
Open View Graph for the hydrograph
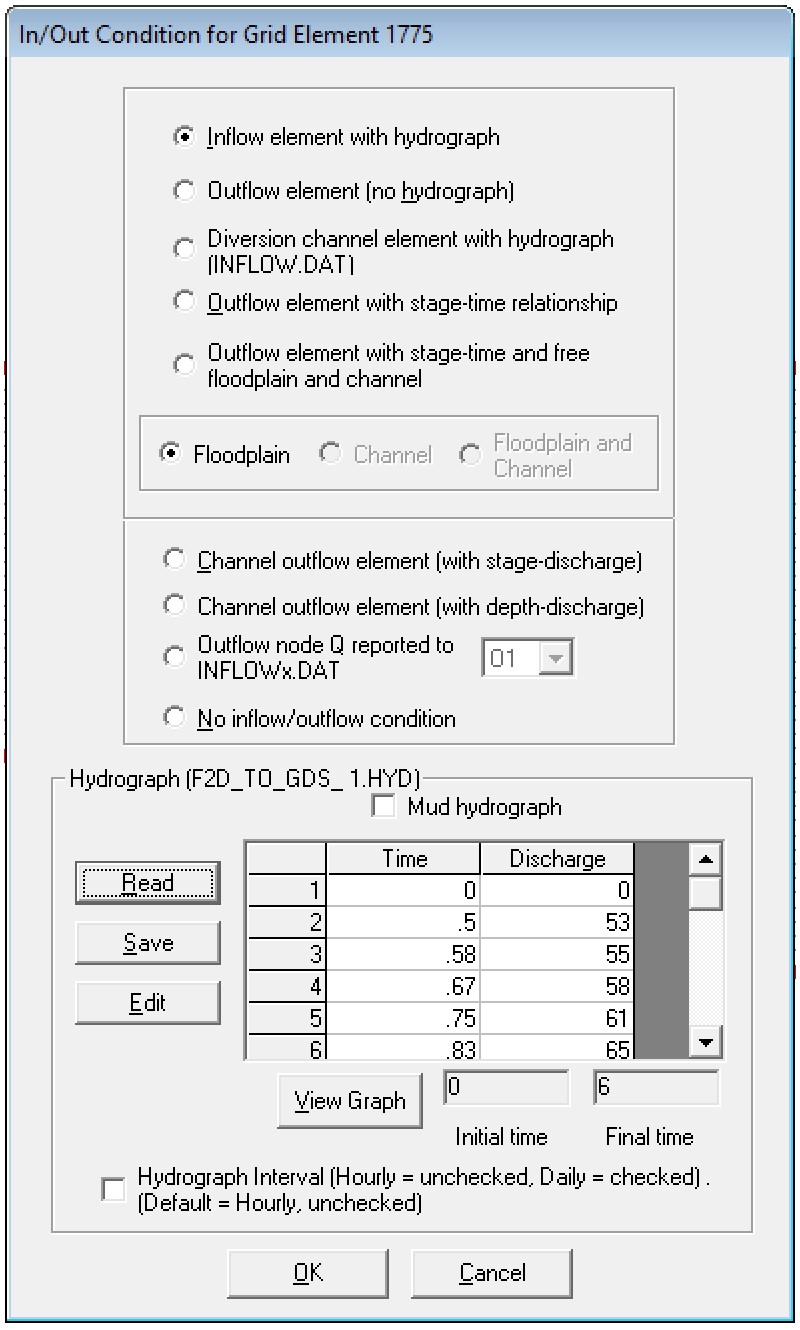349,1101
